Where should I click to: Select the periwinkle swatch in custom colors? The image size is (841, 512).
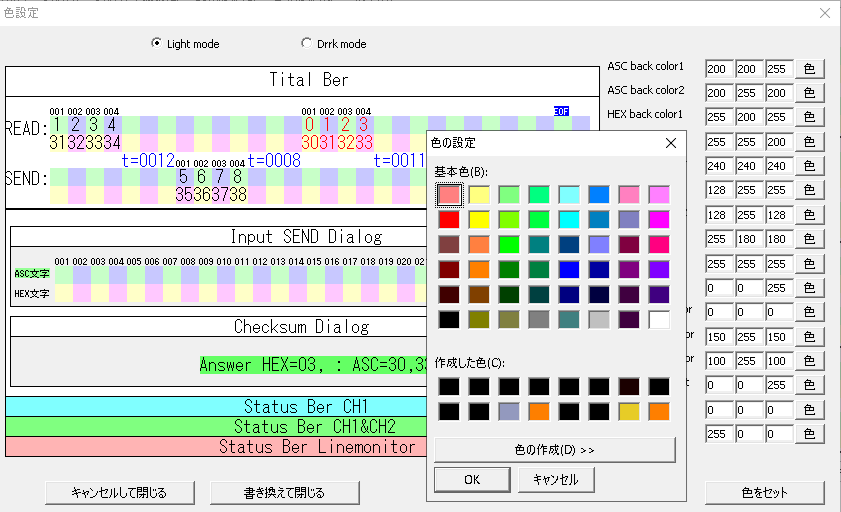(509, 411)
